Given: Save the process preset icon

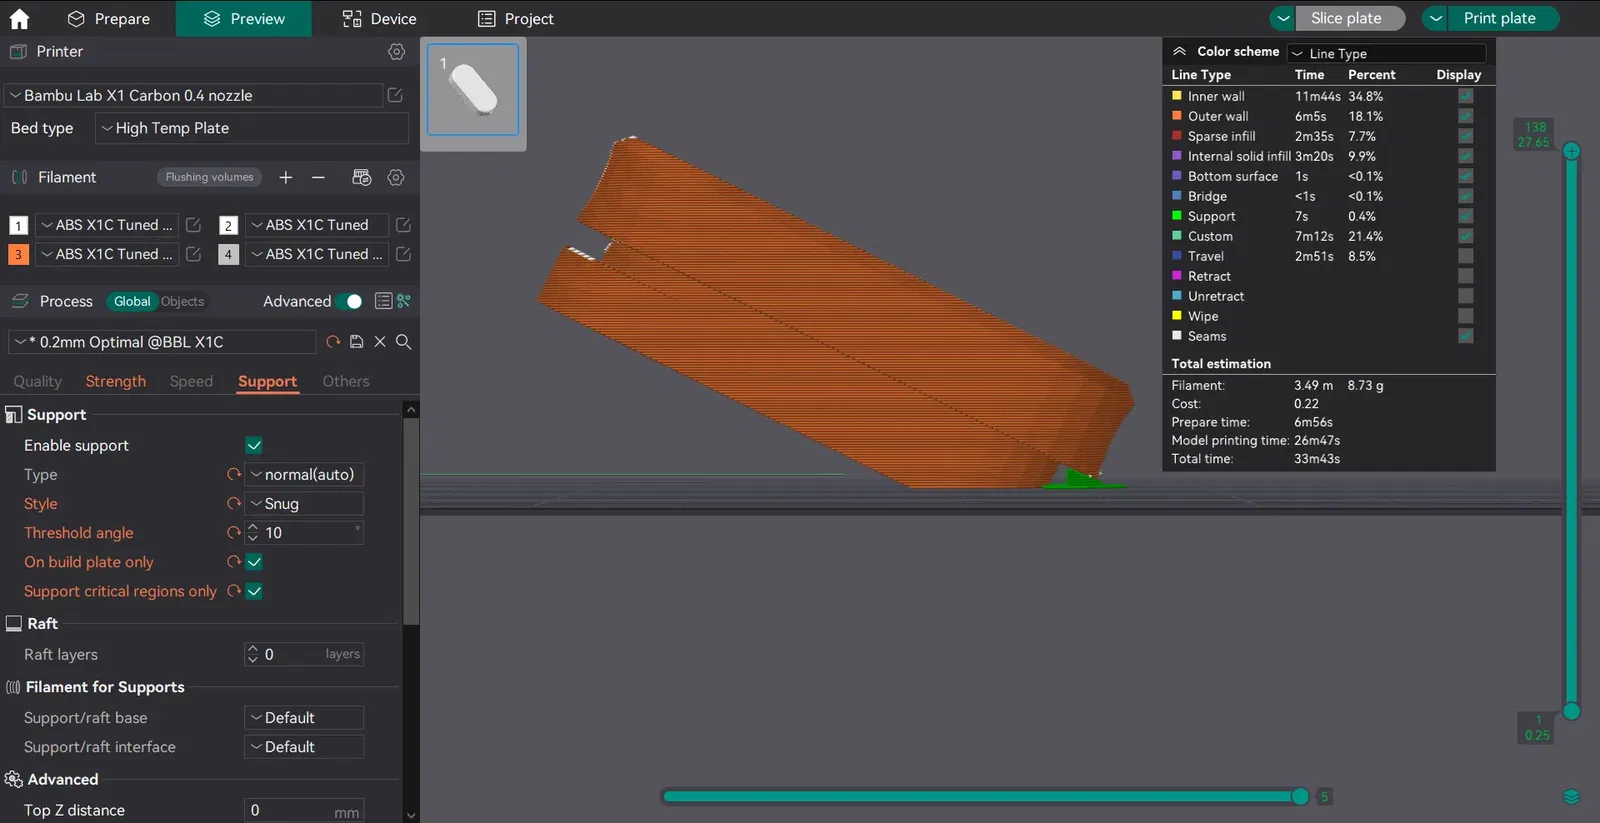Looking at the screenshot, I should [356, 342].
